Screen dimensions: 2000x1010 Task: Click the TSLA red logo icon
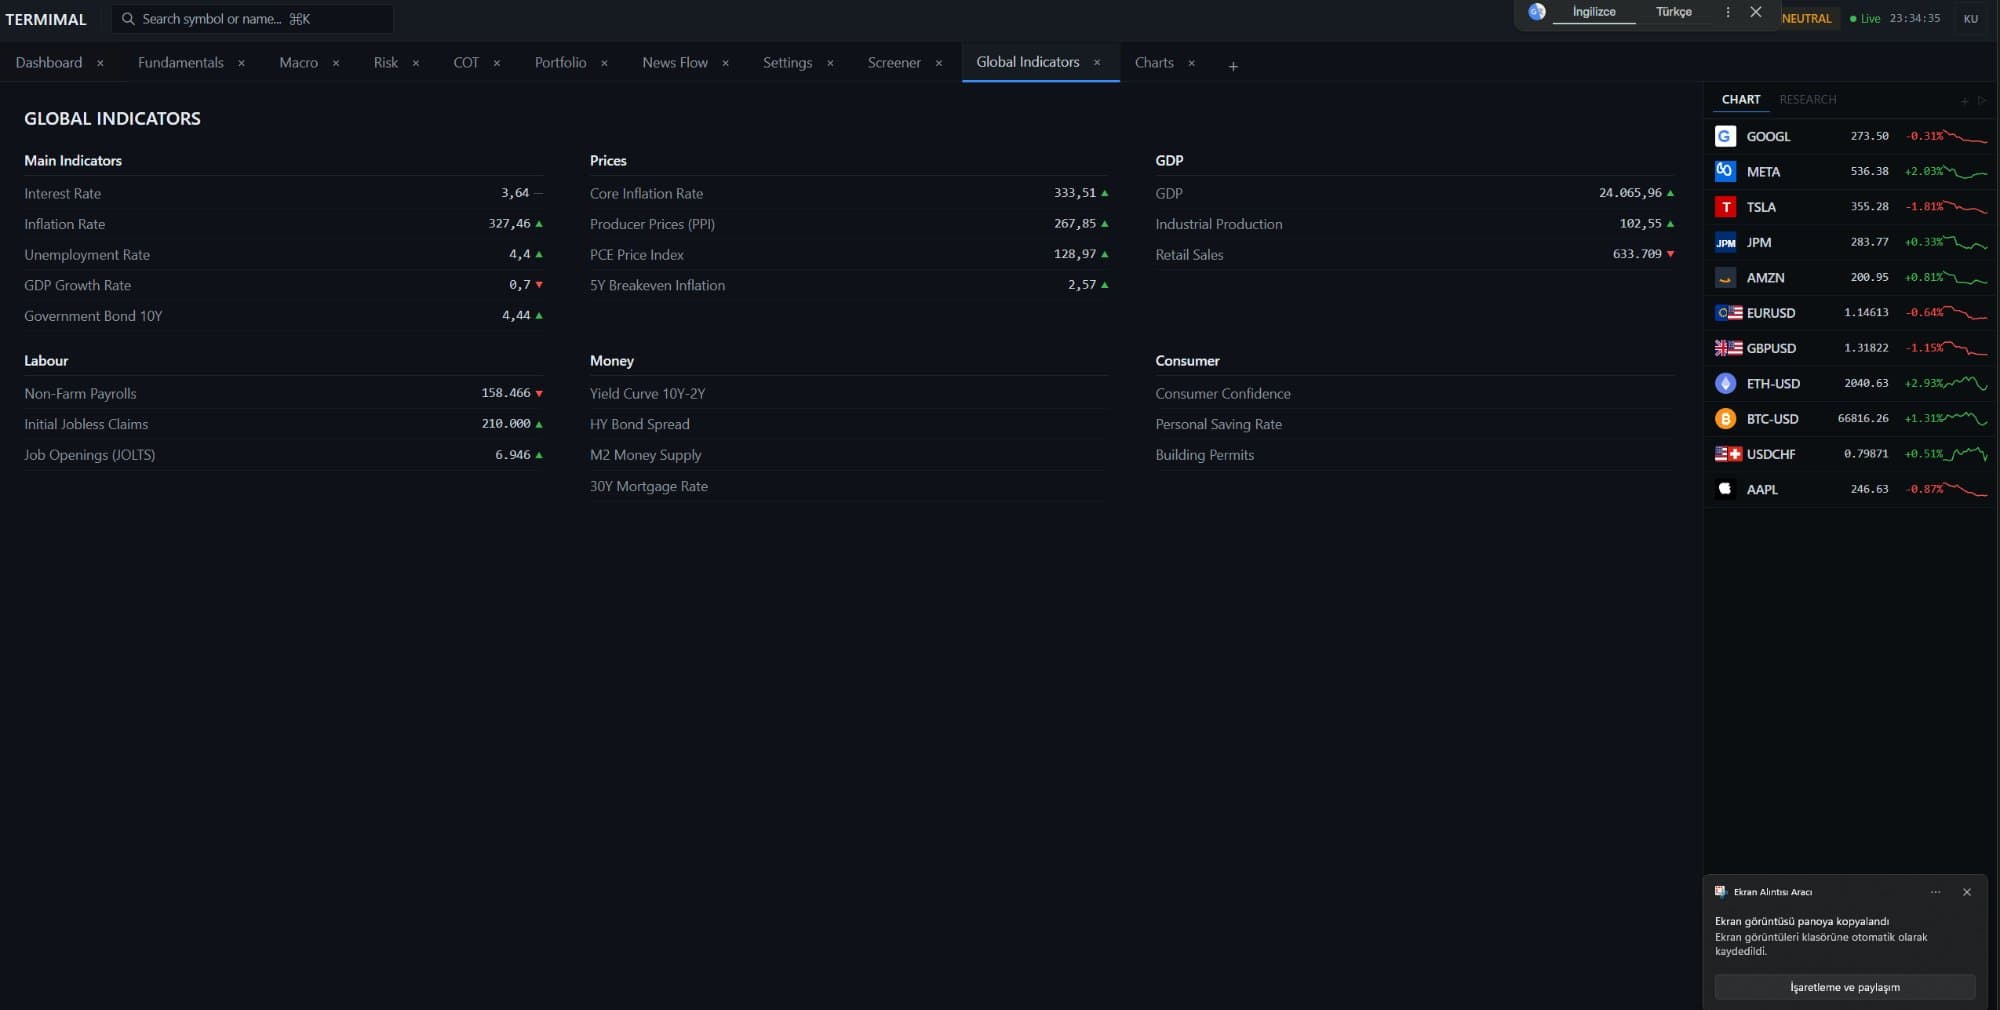point(1725,207)
